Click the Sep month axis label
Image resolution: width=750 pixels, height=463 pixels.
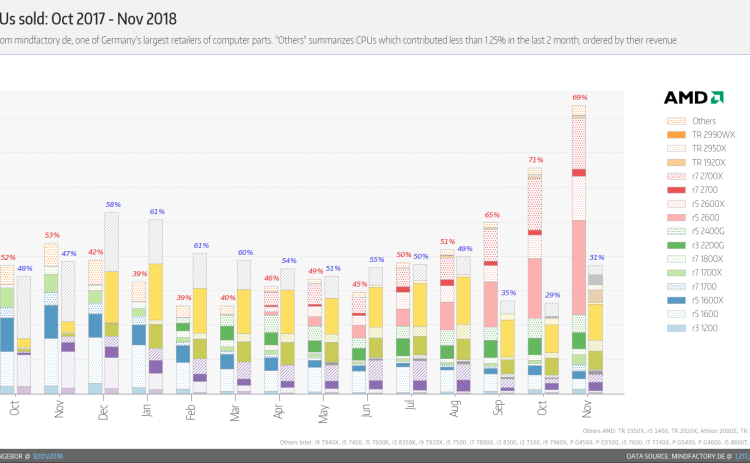498,408
